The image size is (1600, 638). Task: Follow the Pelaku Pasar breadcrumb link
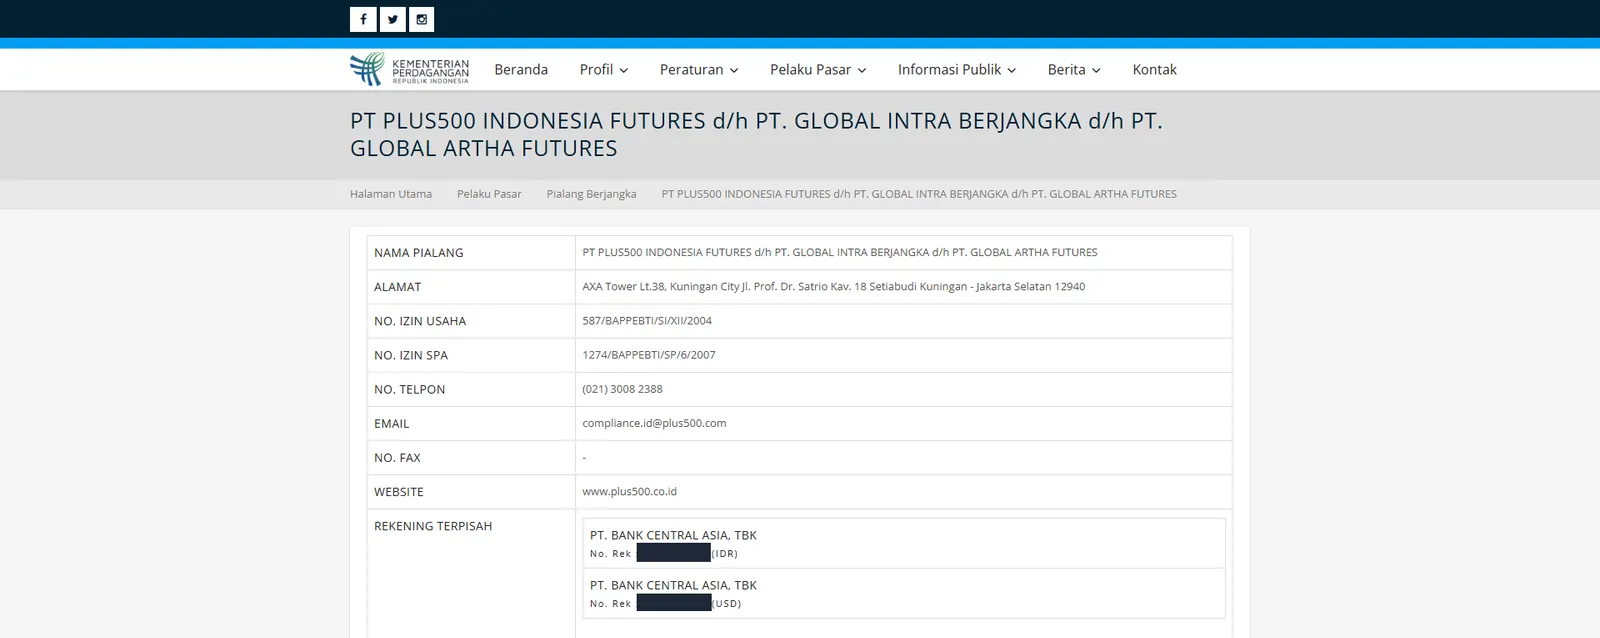[489, 194]
